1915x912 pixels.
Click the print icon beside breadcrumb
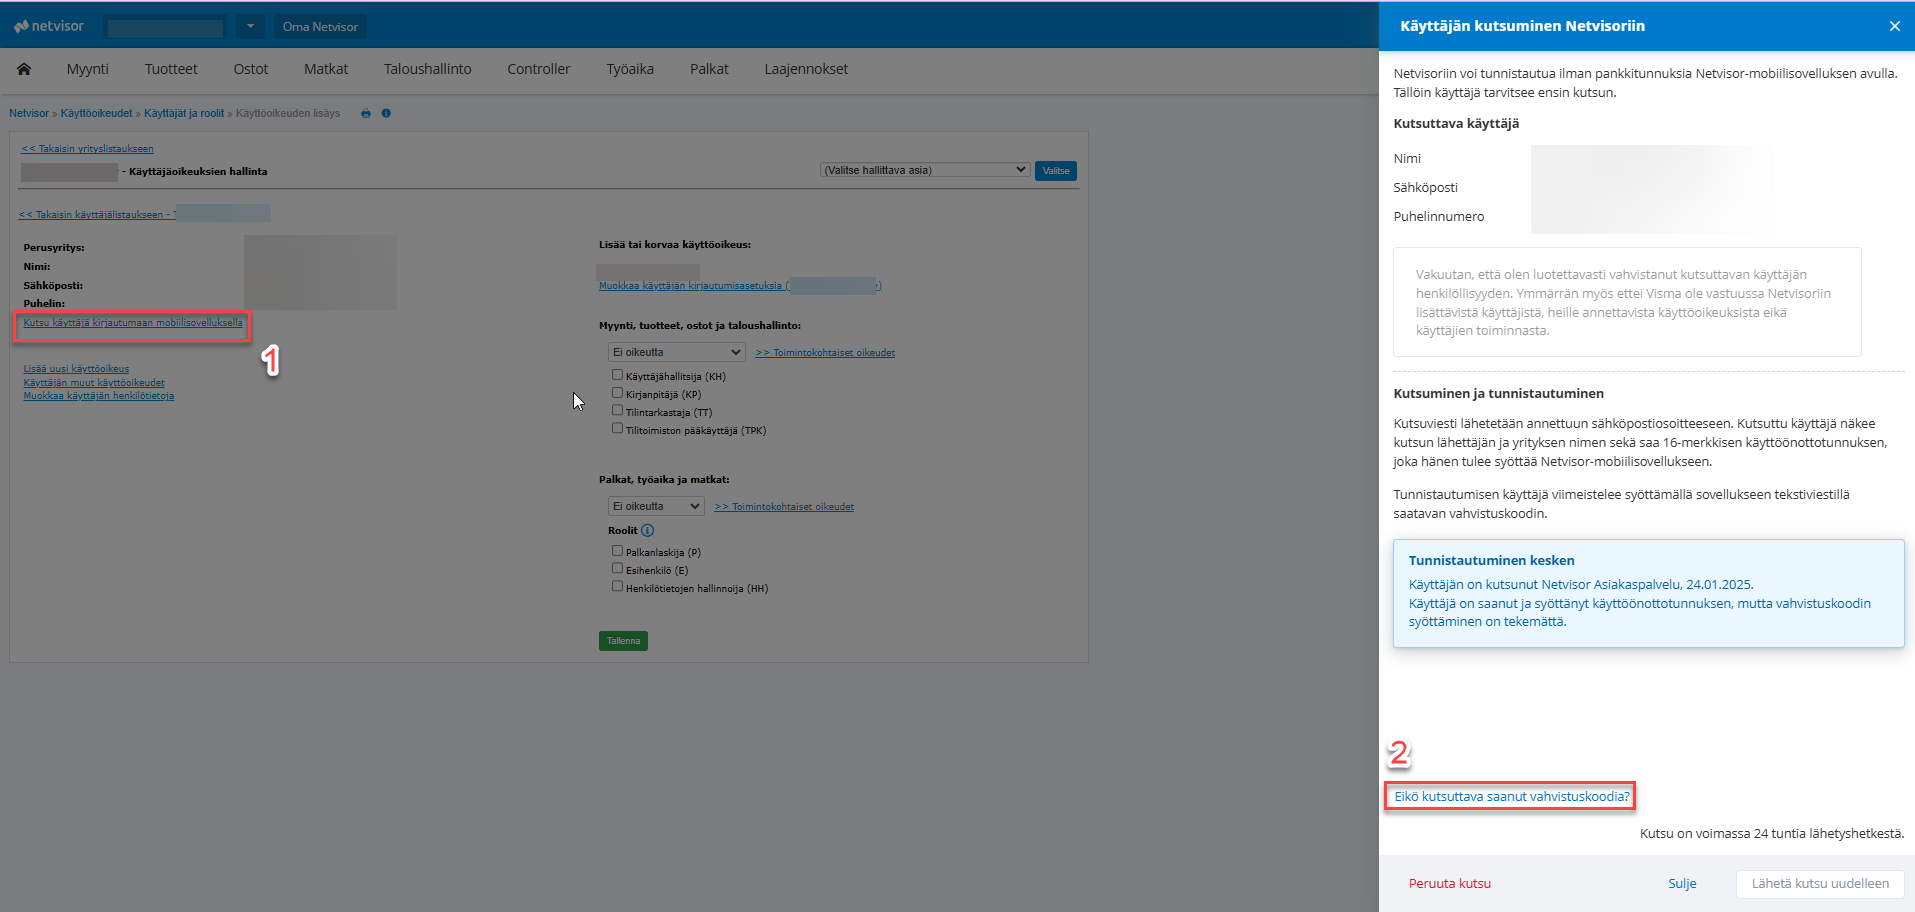(x=366, y=113)
